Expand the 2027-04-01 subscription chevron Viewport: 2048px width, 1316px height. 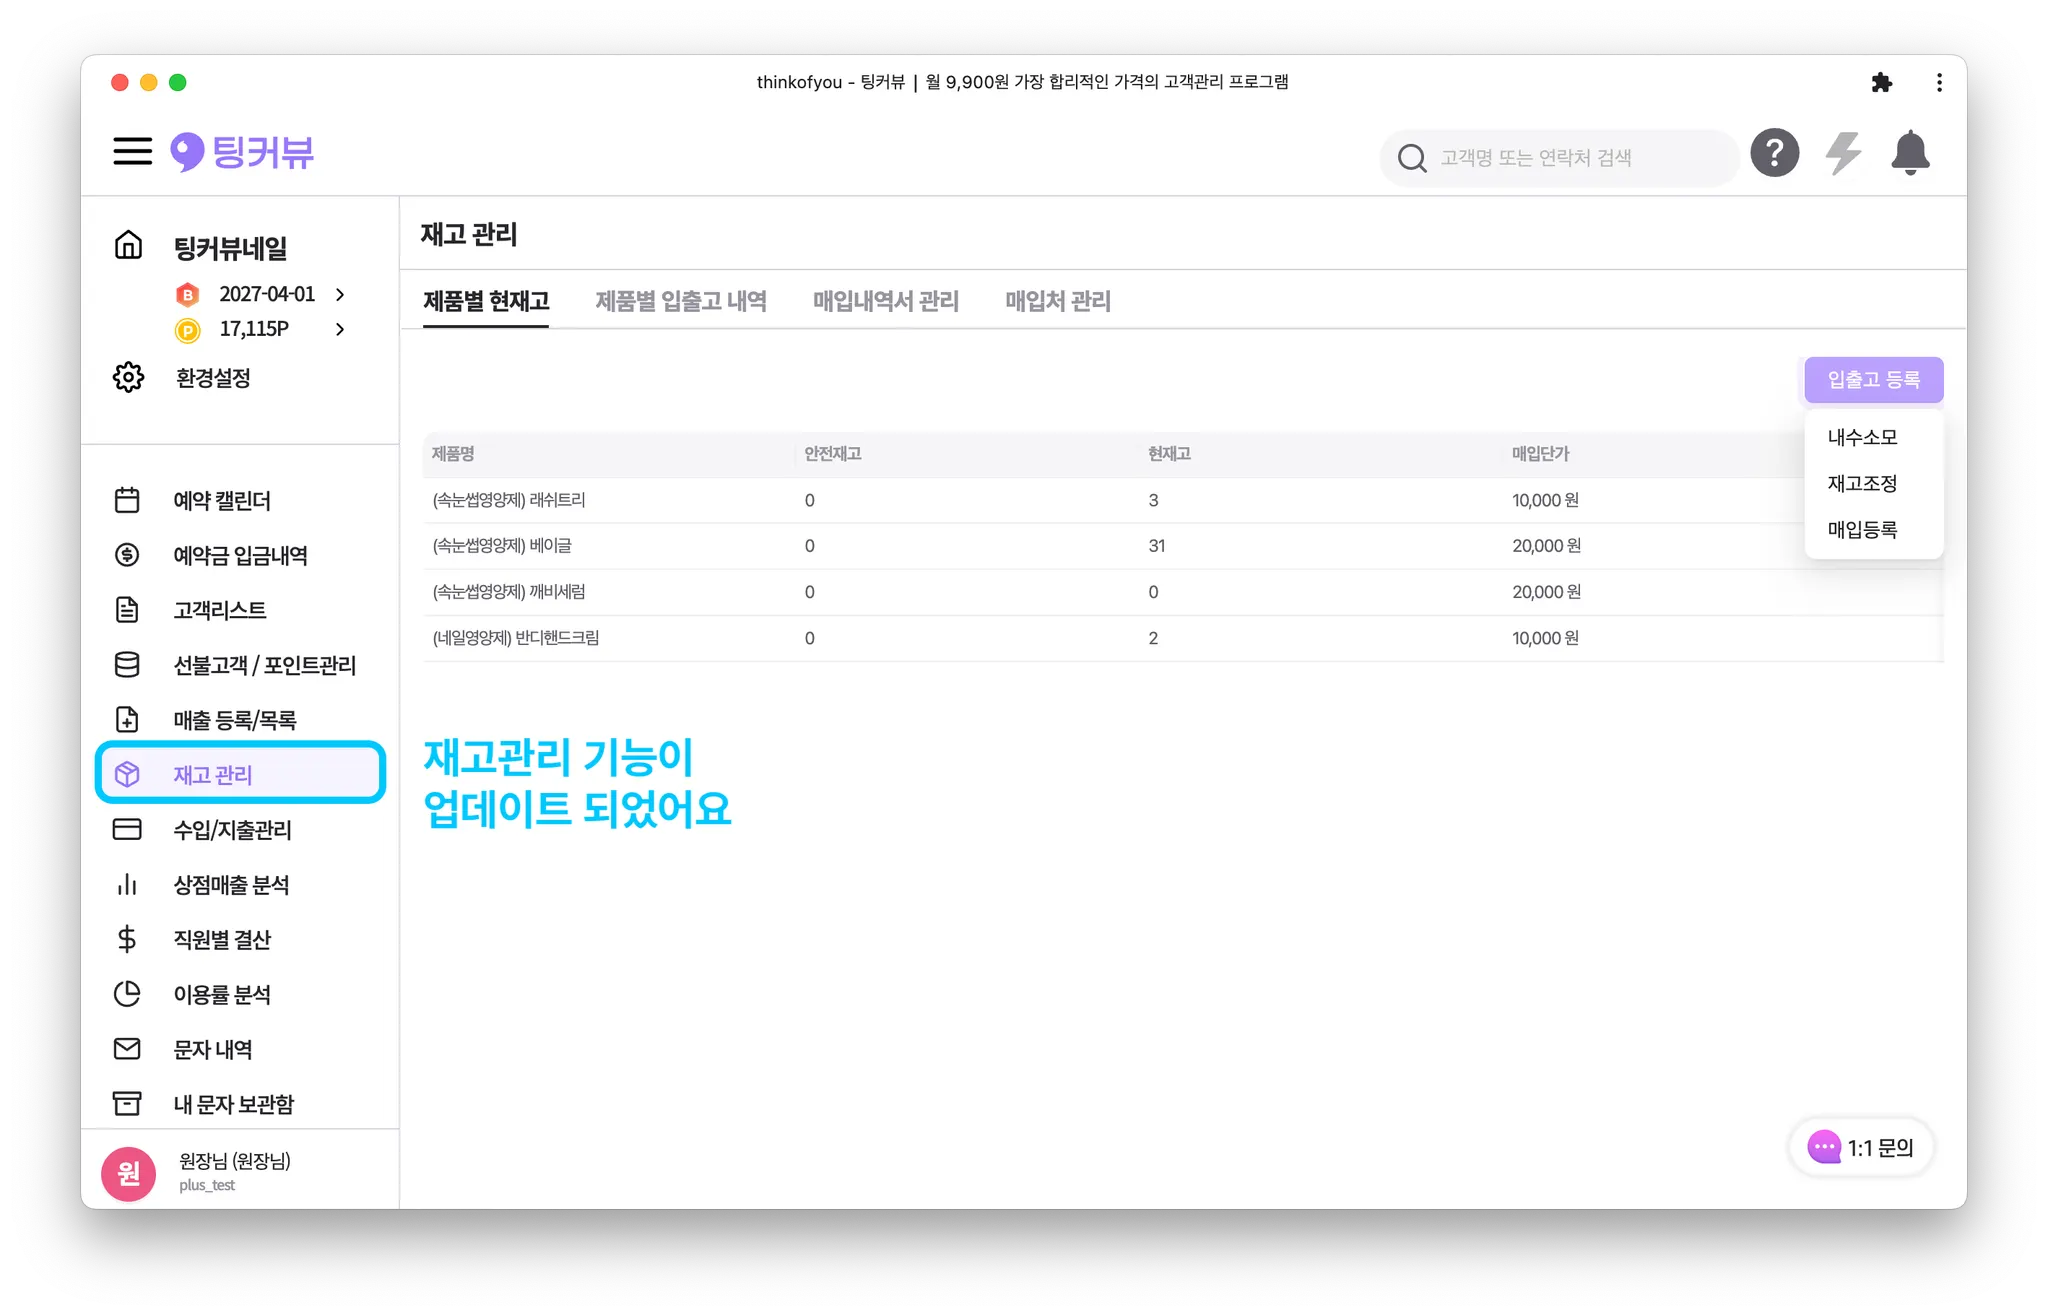[340, 294]
